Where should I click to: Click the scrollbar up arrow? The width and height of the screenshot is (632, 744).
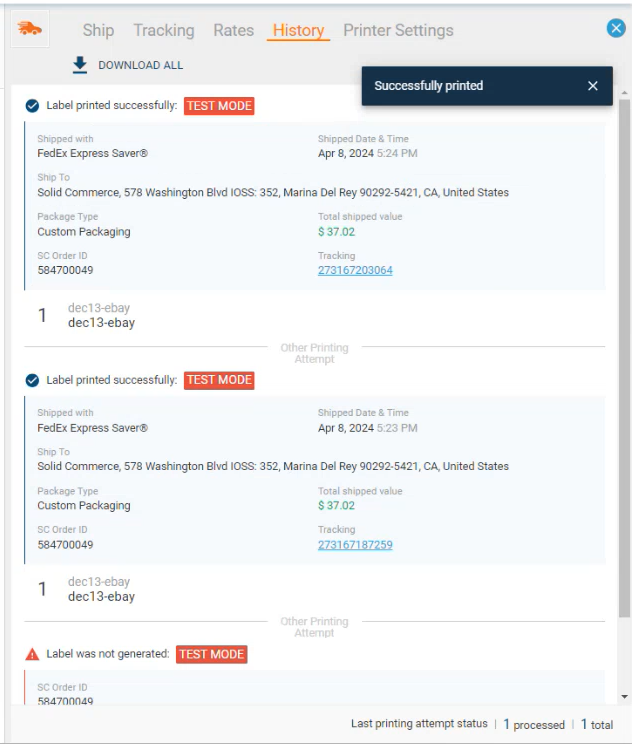point(625,93)
